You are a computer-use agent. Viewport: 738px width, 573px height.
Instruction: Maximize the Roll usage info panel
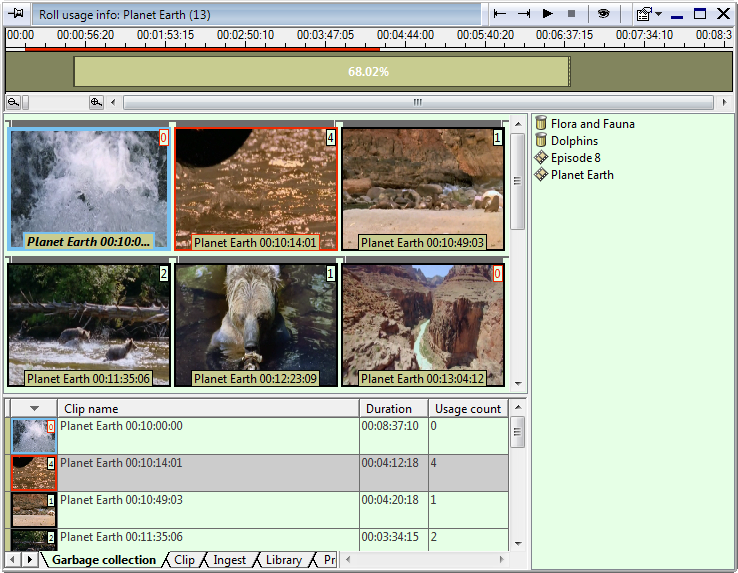700,14
